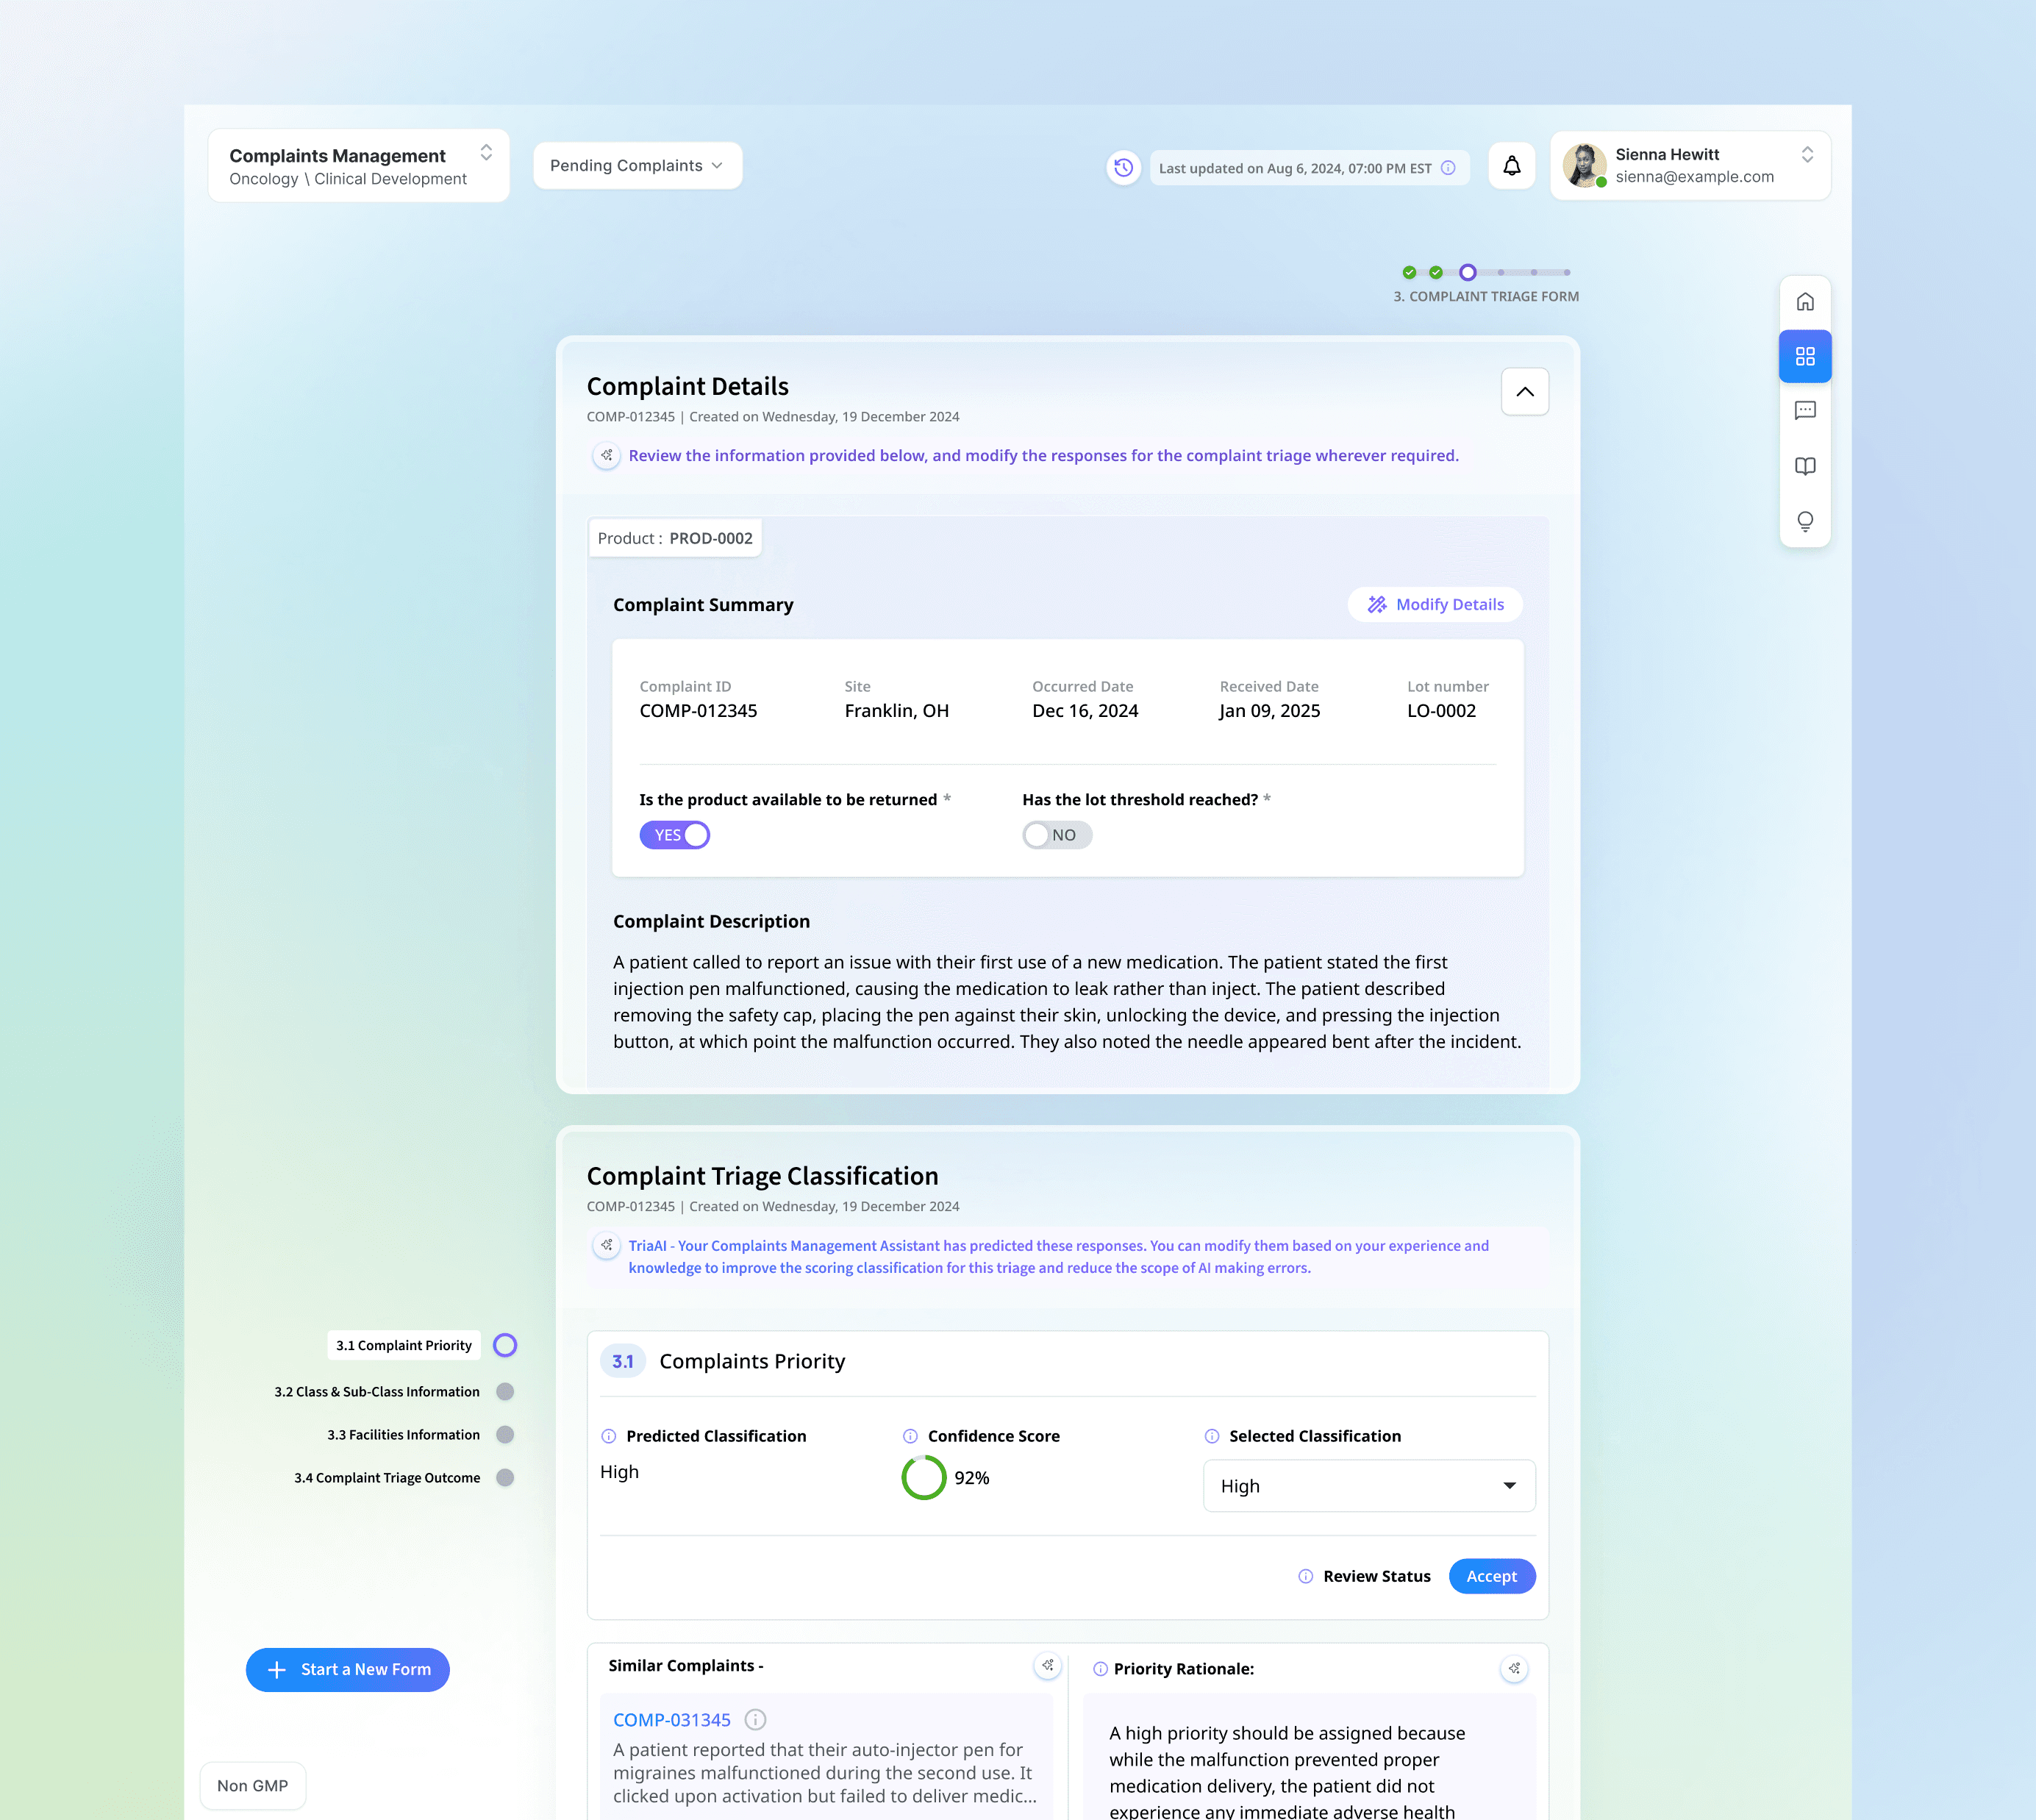Expand Complaints Management workspace switcher
2036x1820 pixels.
click(x=486, y=152)
